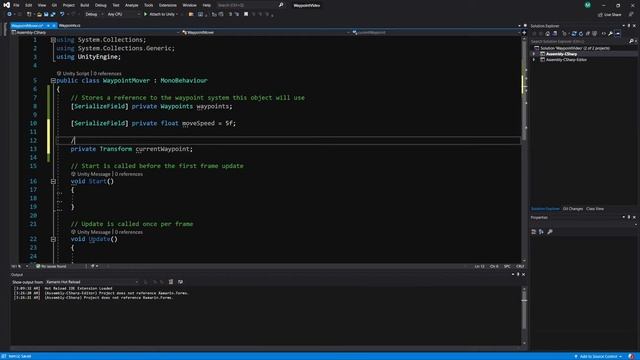
Task: Expand the Assembly-CSharp project node
Action: point(534,54)
